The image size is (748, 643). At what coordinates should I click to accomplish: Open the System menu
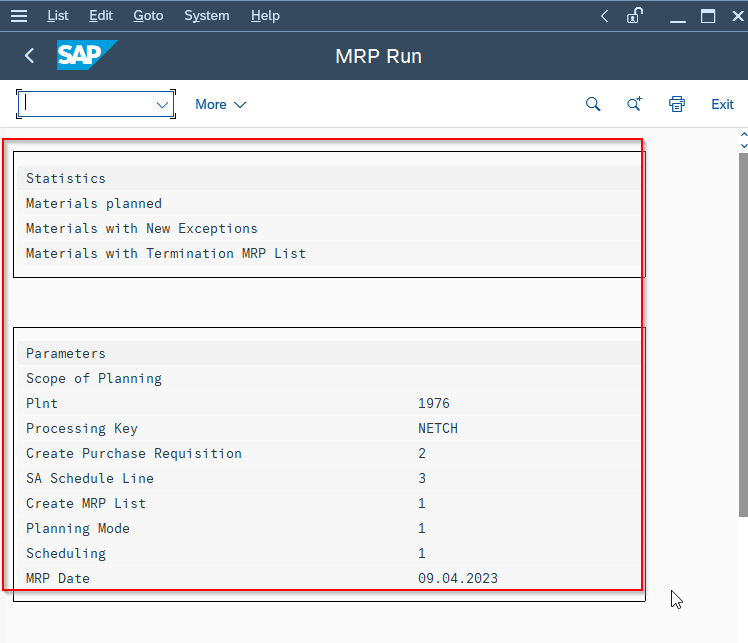[207, 16]
